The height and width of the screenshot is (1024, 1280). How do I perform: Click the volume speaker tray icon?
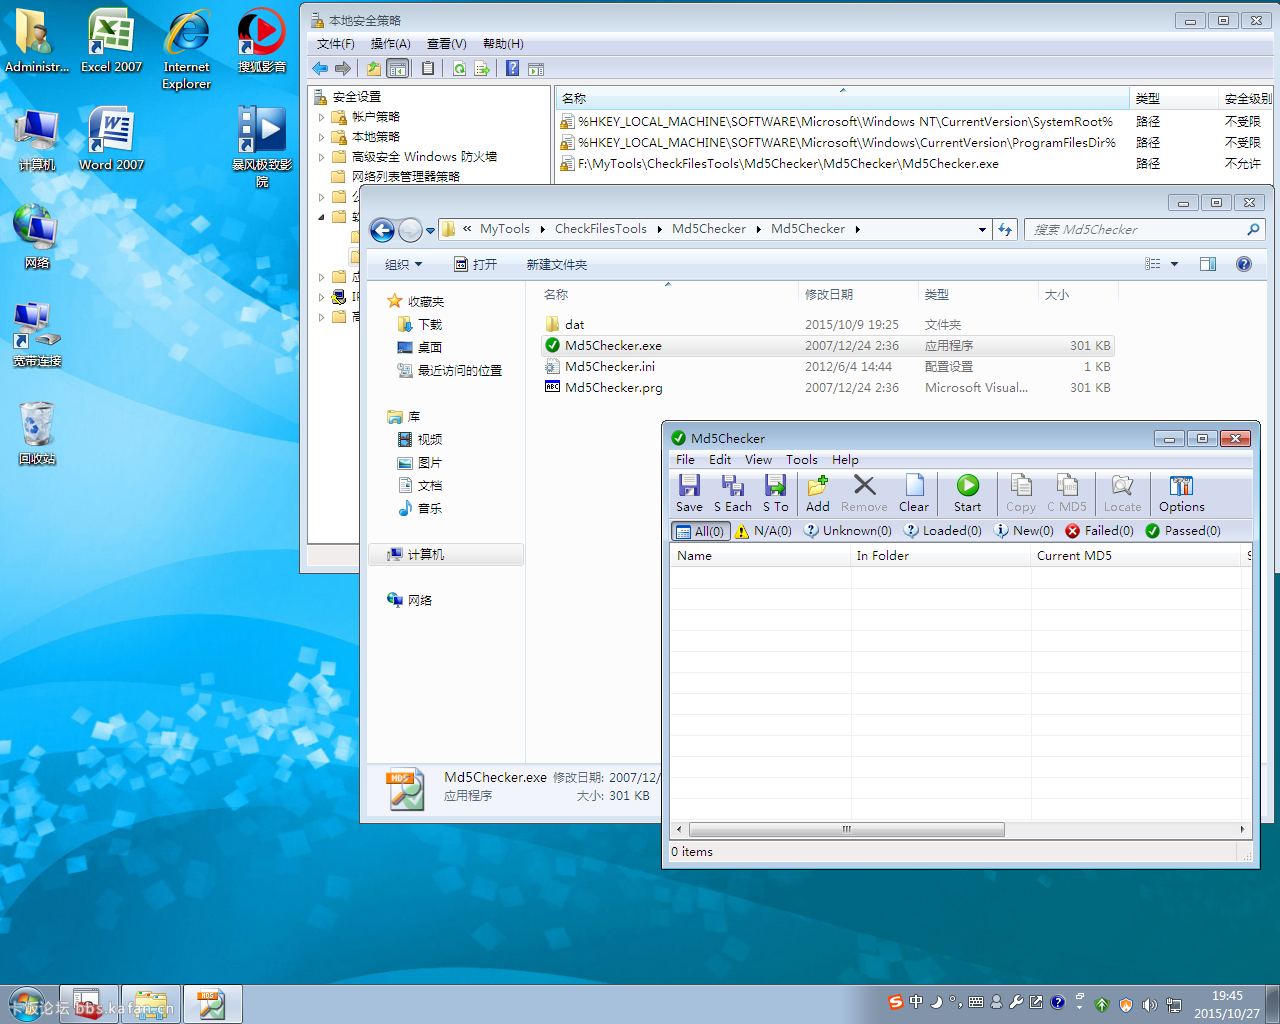click(1150, 1004)
